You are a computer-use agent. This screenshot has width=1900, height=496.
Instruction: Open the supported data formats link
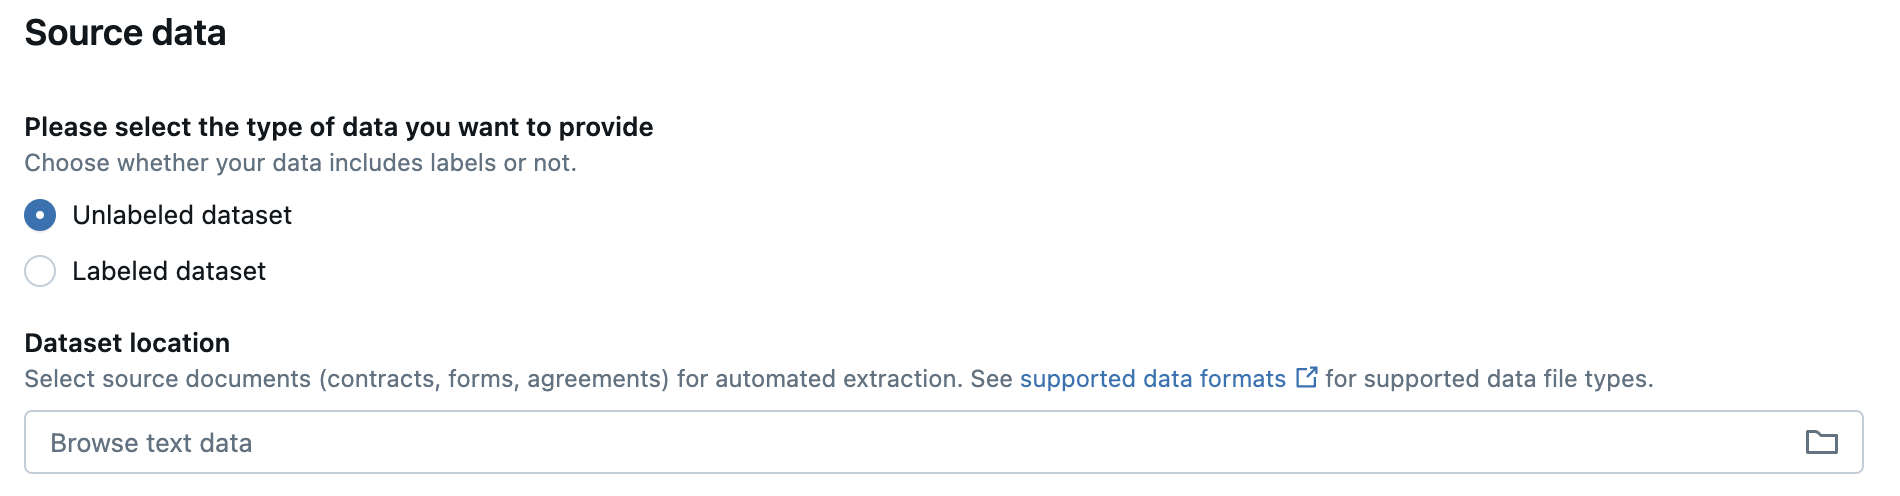pyautogui.click(x=1152, y=379)
